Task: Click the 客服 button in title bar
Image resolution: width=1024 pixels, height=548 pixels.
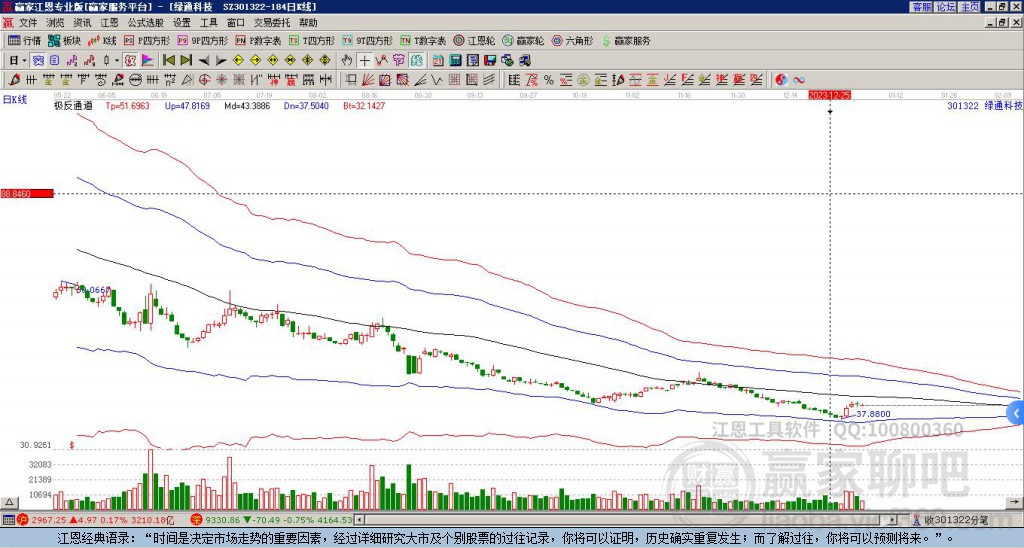Action: coord(921,6)
